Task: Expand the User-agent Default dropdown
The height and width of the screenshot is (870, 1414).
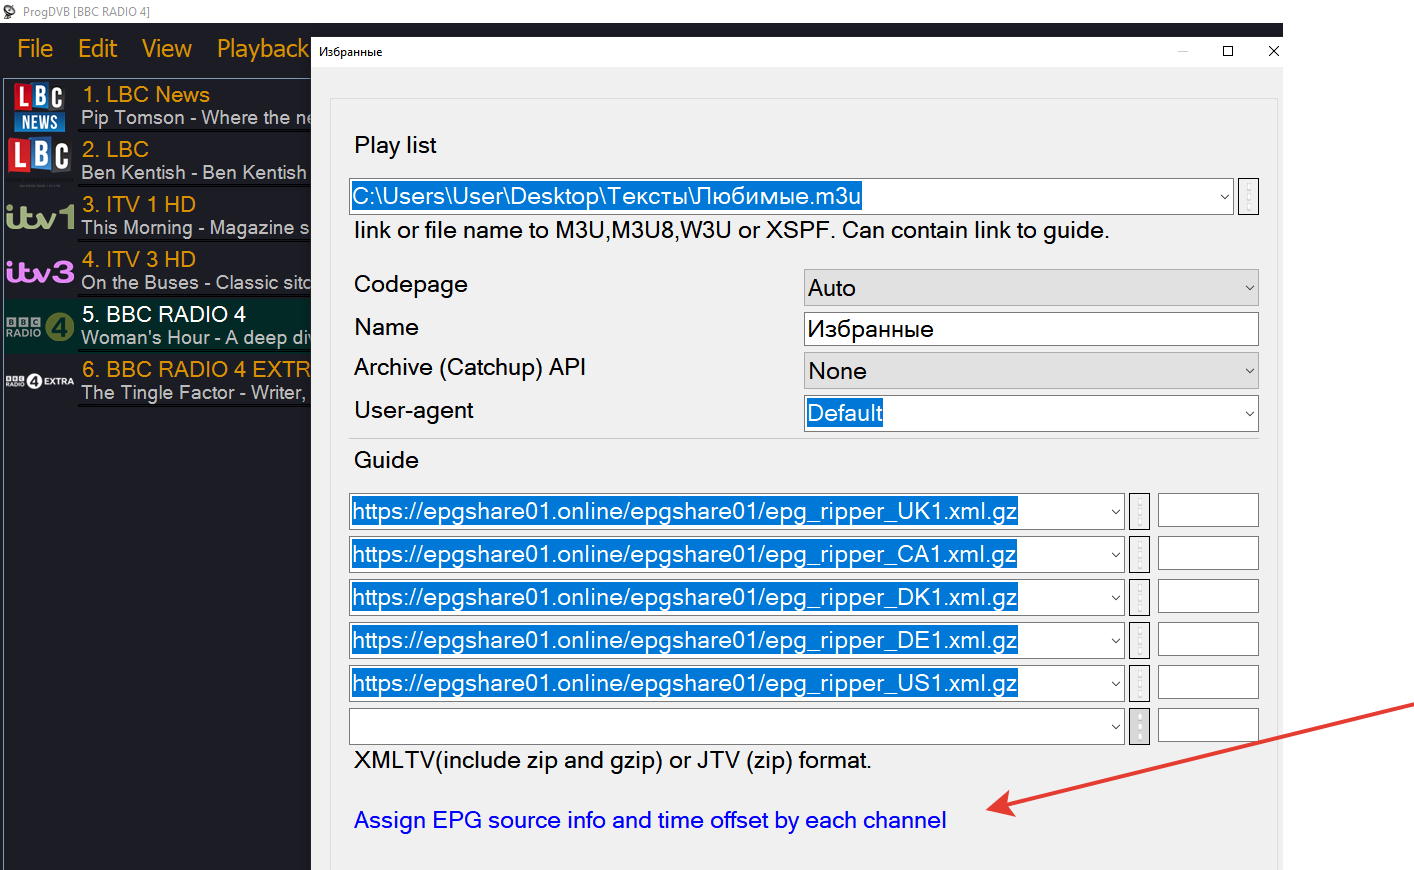Action: click(x=1249, y=414)
